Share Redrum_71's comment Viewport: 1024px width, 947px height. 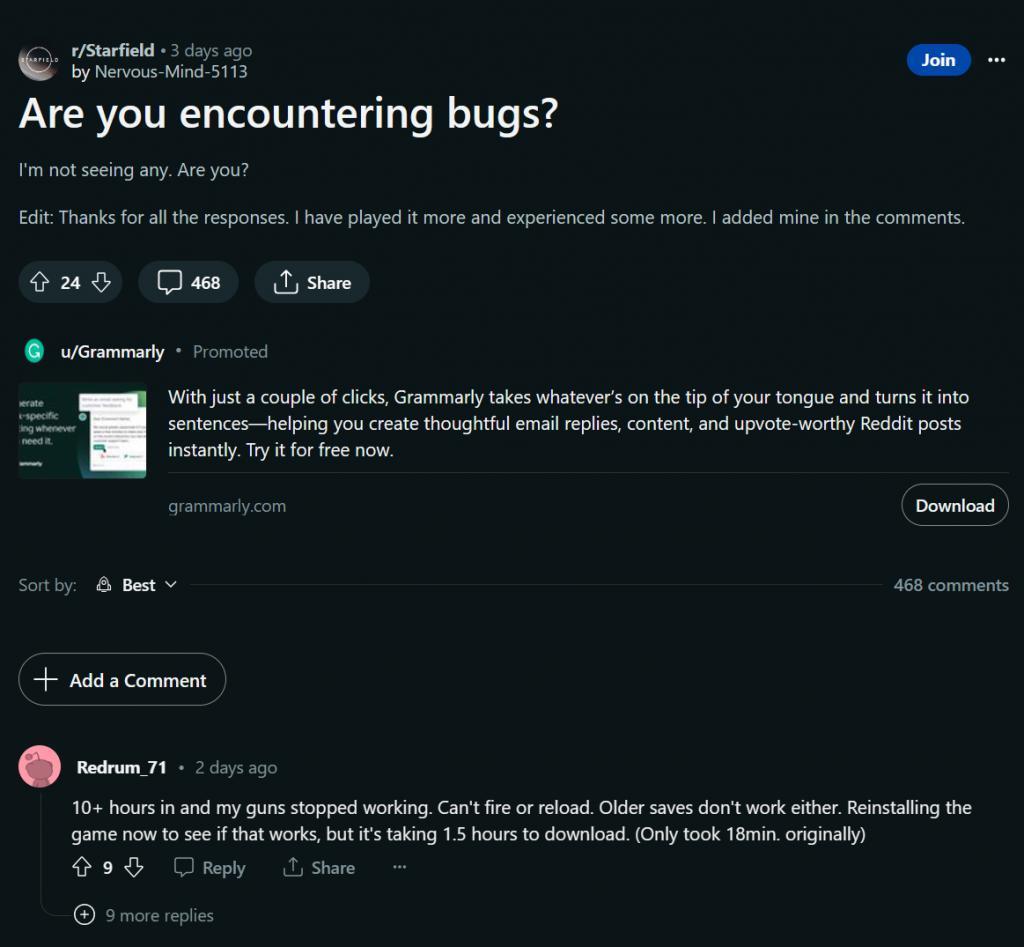[x=318, y=868]
